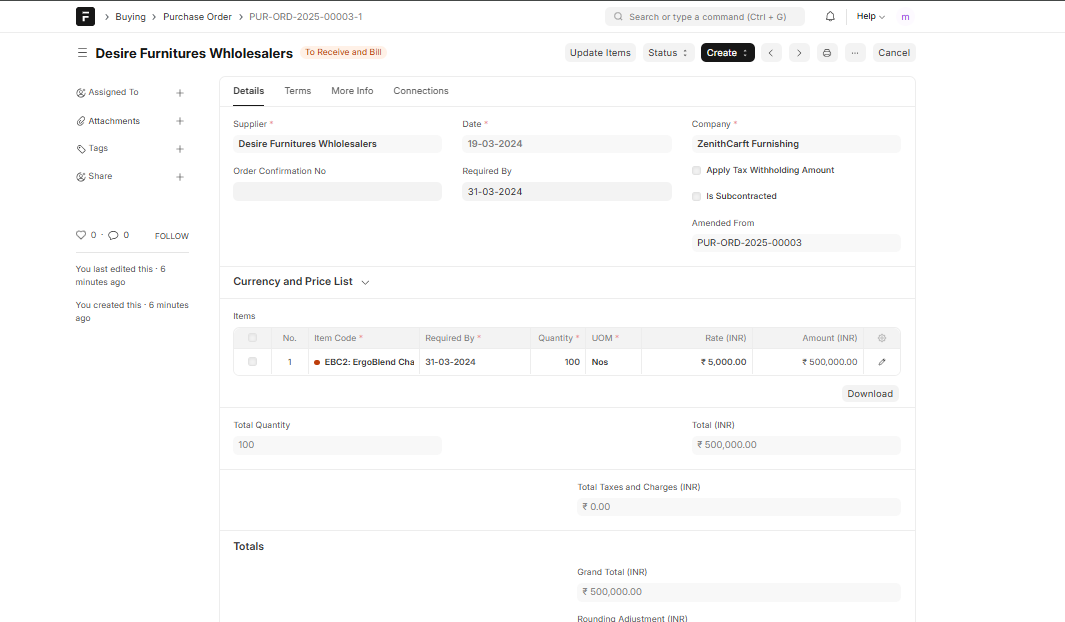The height and width of the screenshot is (622, 1065).
Task: Click the search magnifier icon
Action: tap(618, 16)
